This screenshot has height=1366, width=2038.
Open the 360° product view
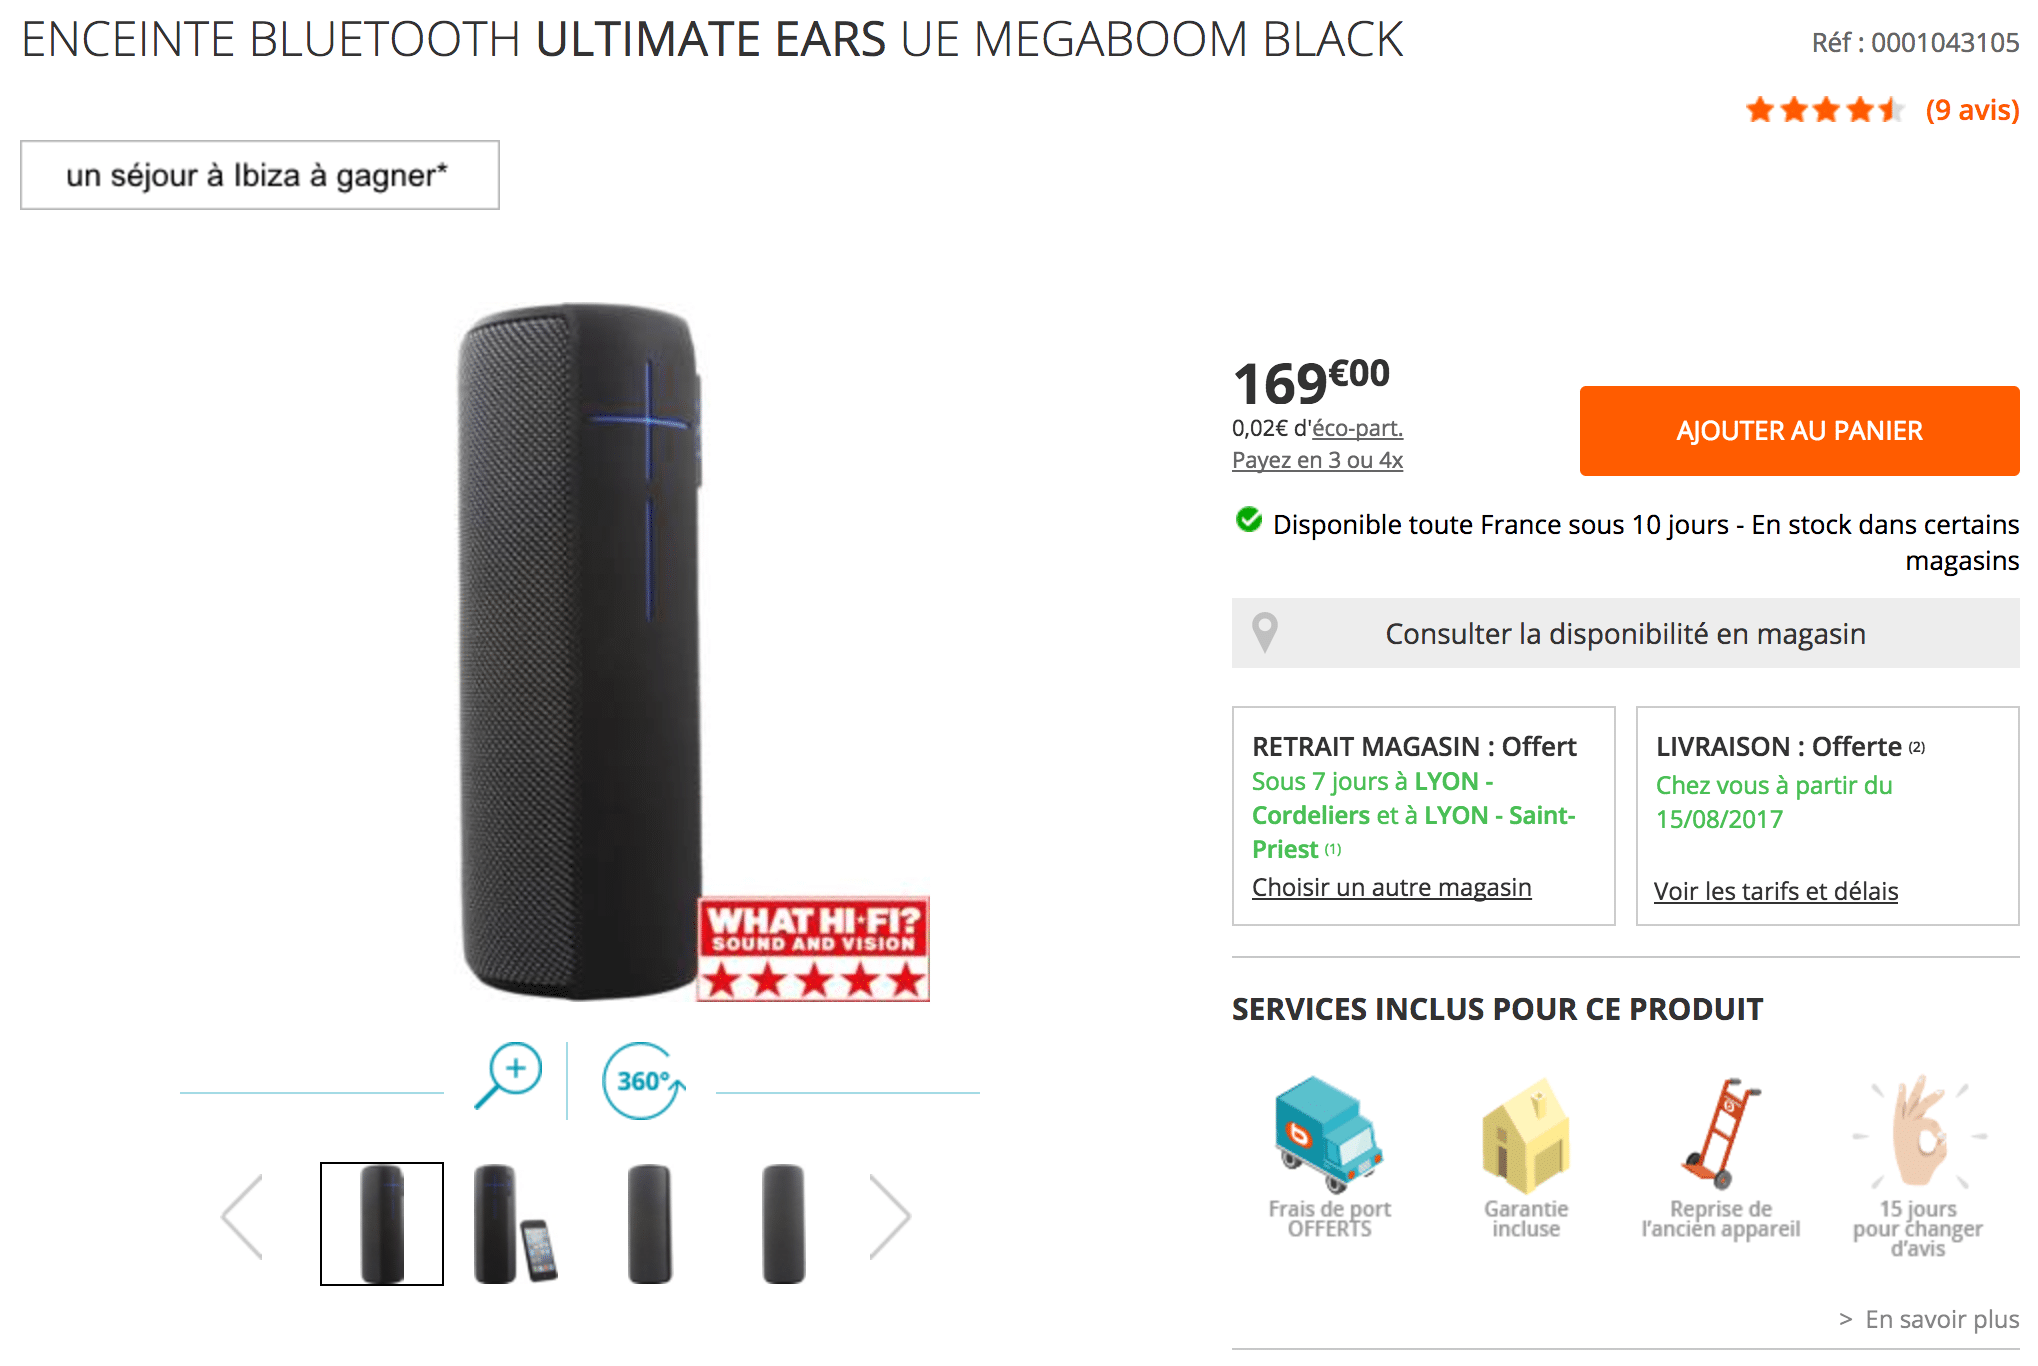643,1080
